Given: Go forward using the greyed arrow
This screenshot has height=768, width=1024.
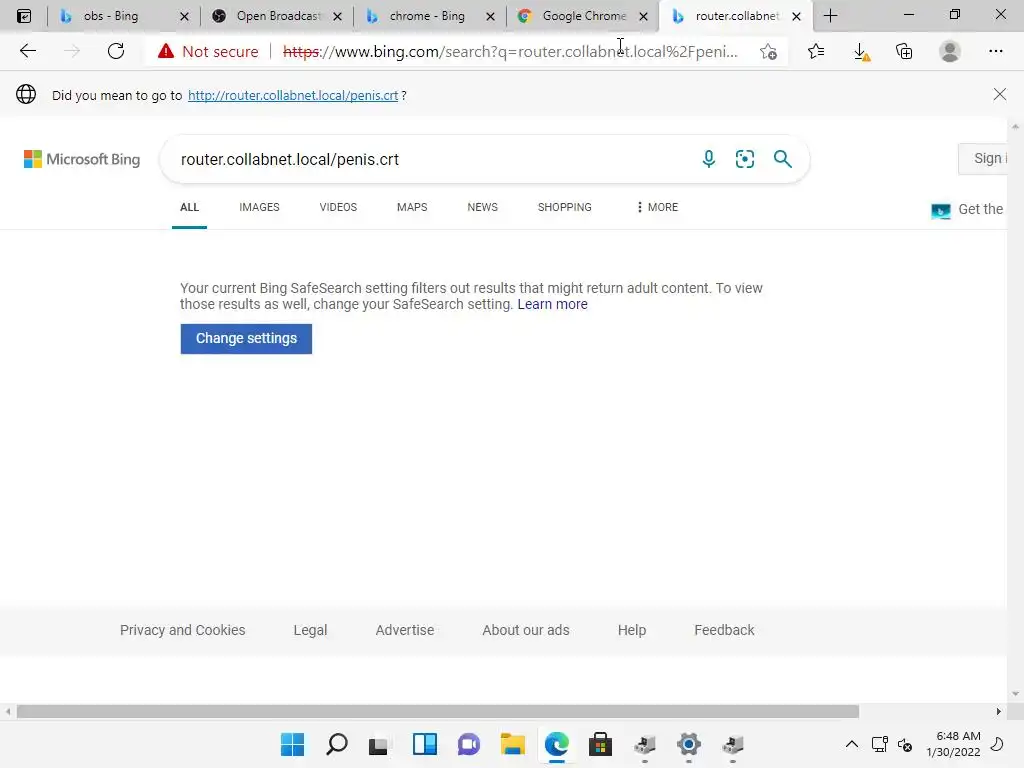Looking at the screenshot, I should click(72, 51).
